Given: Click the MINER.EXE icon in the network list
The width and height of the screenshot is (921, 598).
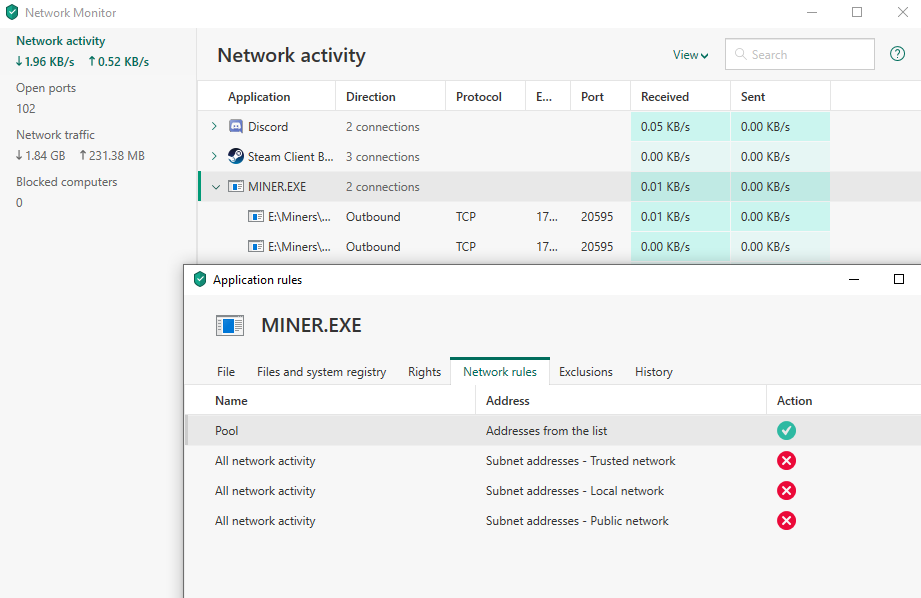Looking at the screenshot, I should 236,187.
